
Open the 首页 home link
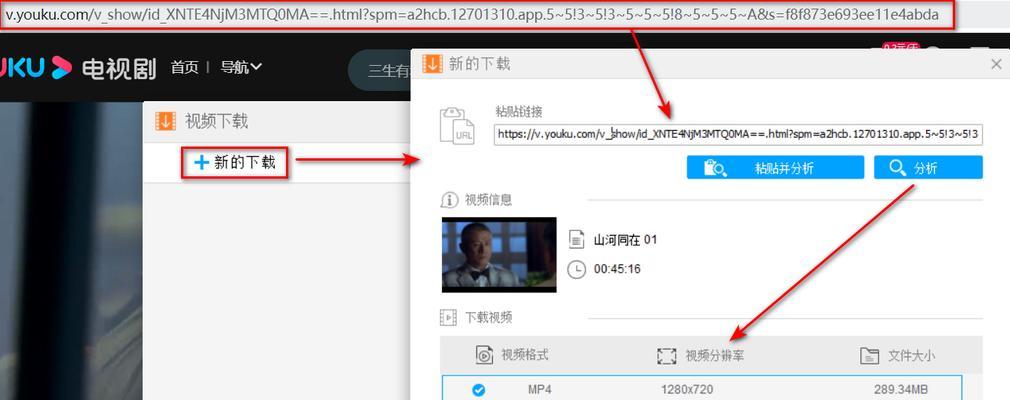coord(184,67)
